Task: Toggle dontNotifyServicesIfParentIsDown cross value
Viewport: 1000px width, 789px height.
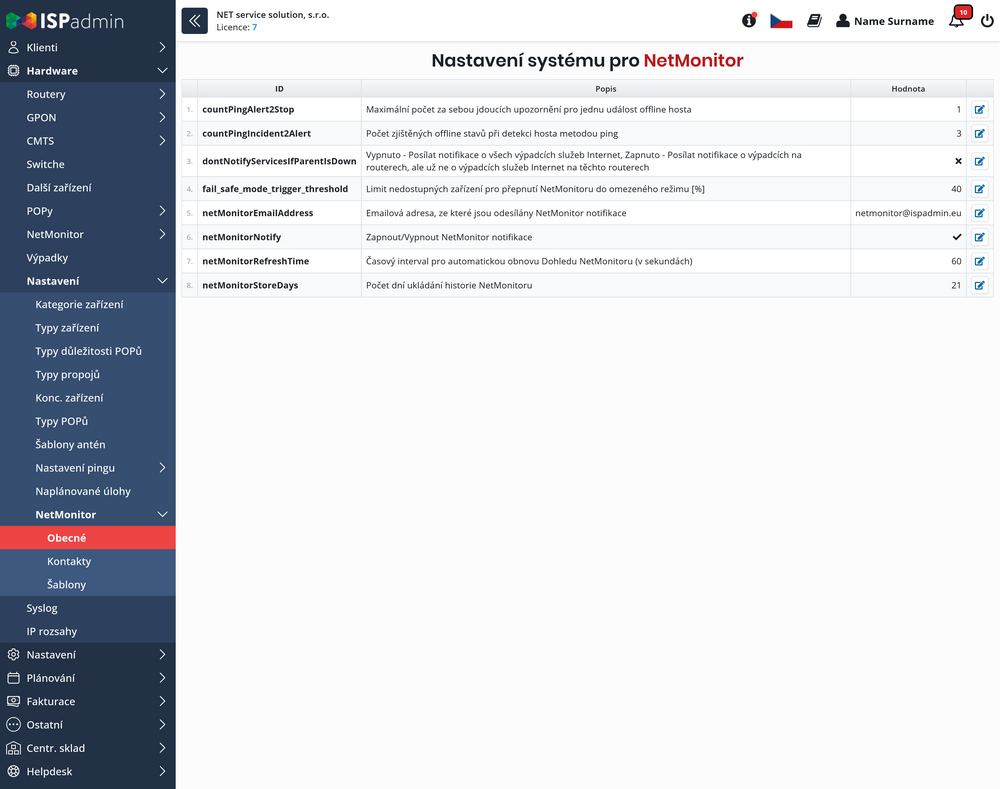Action: coord(958,161)
